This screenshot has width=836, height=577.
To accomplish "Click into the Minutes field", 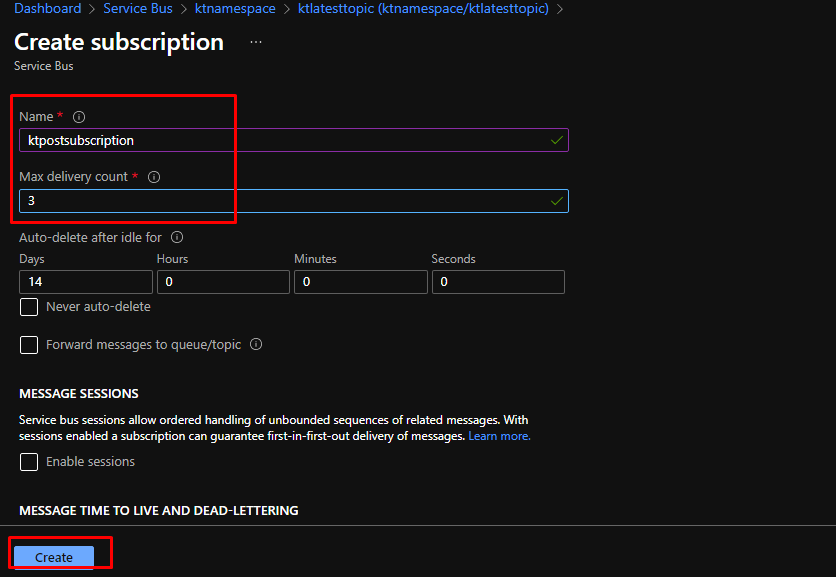I will [x=360, y=282].
